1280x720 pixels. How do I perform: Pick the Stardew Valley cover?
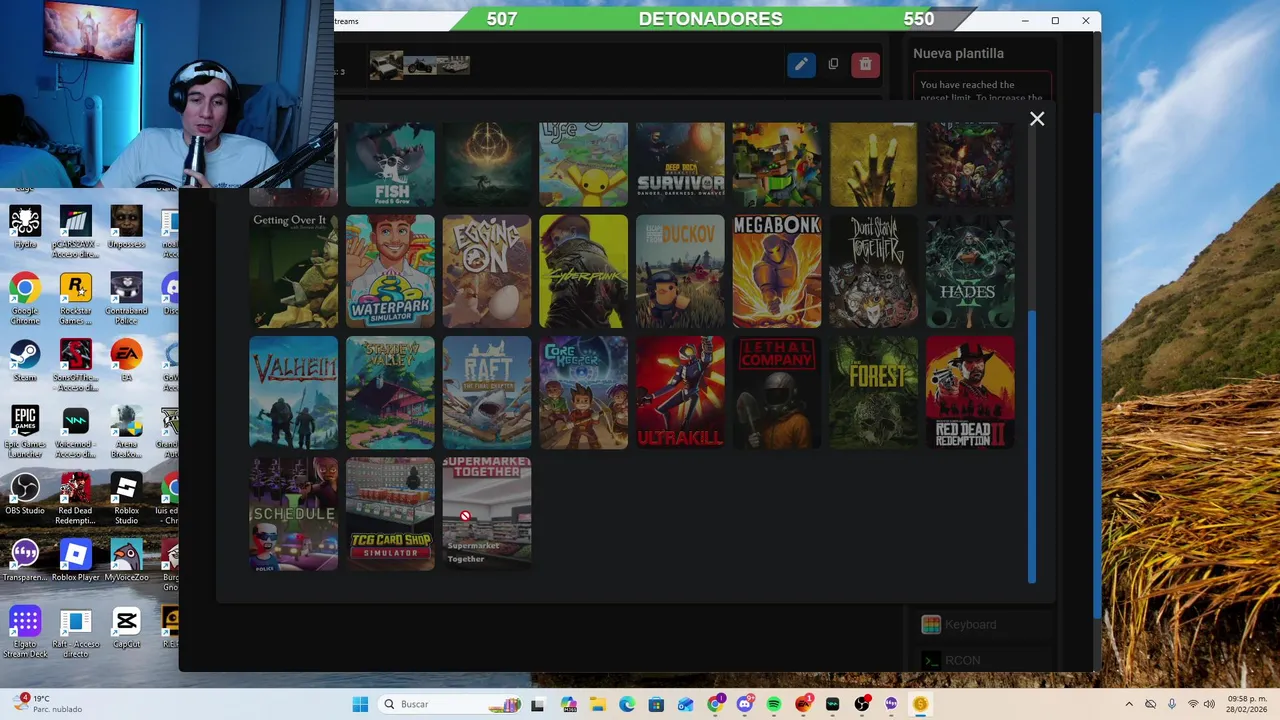tap(390, 393)
